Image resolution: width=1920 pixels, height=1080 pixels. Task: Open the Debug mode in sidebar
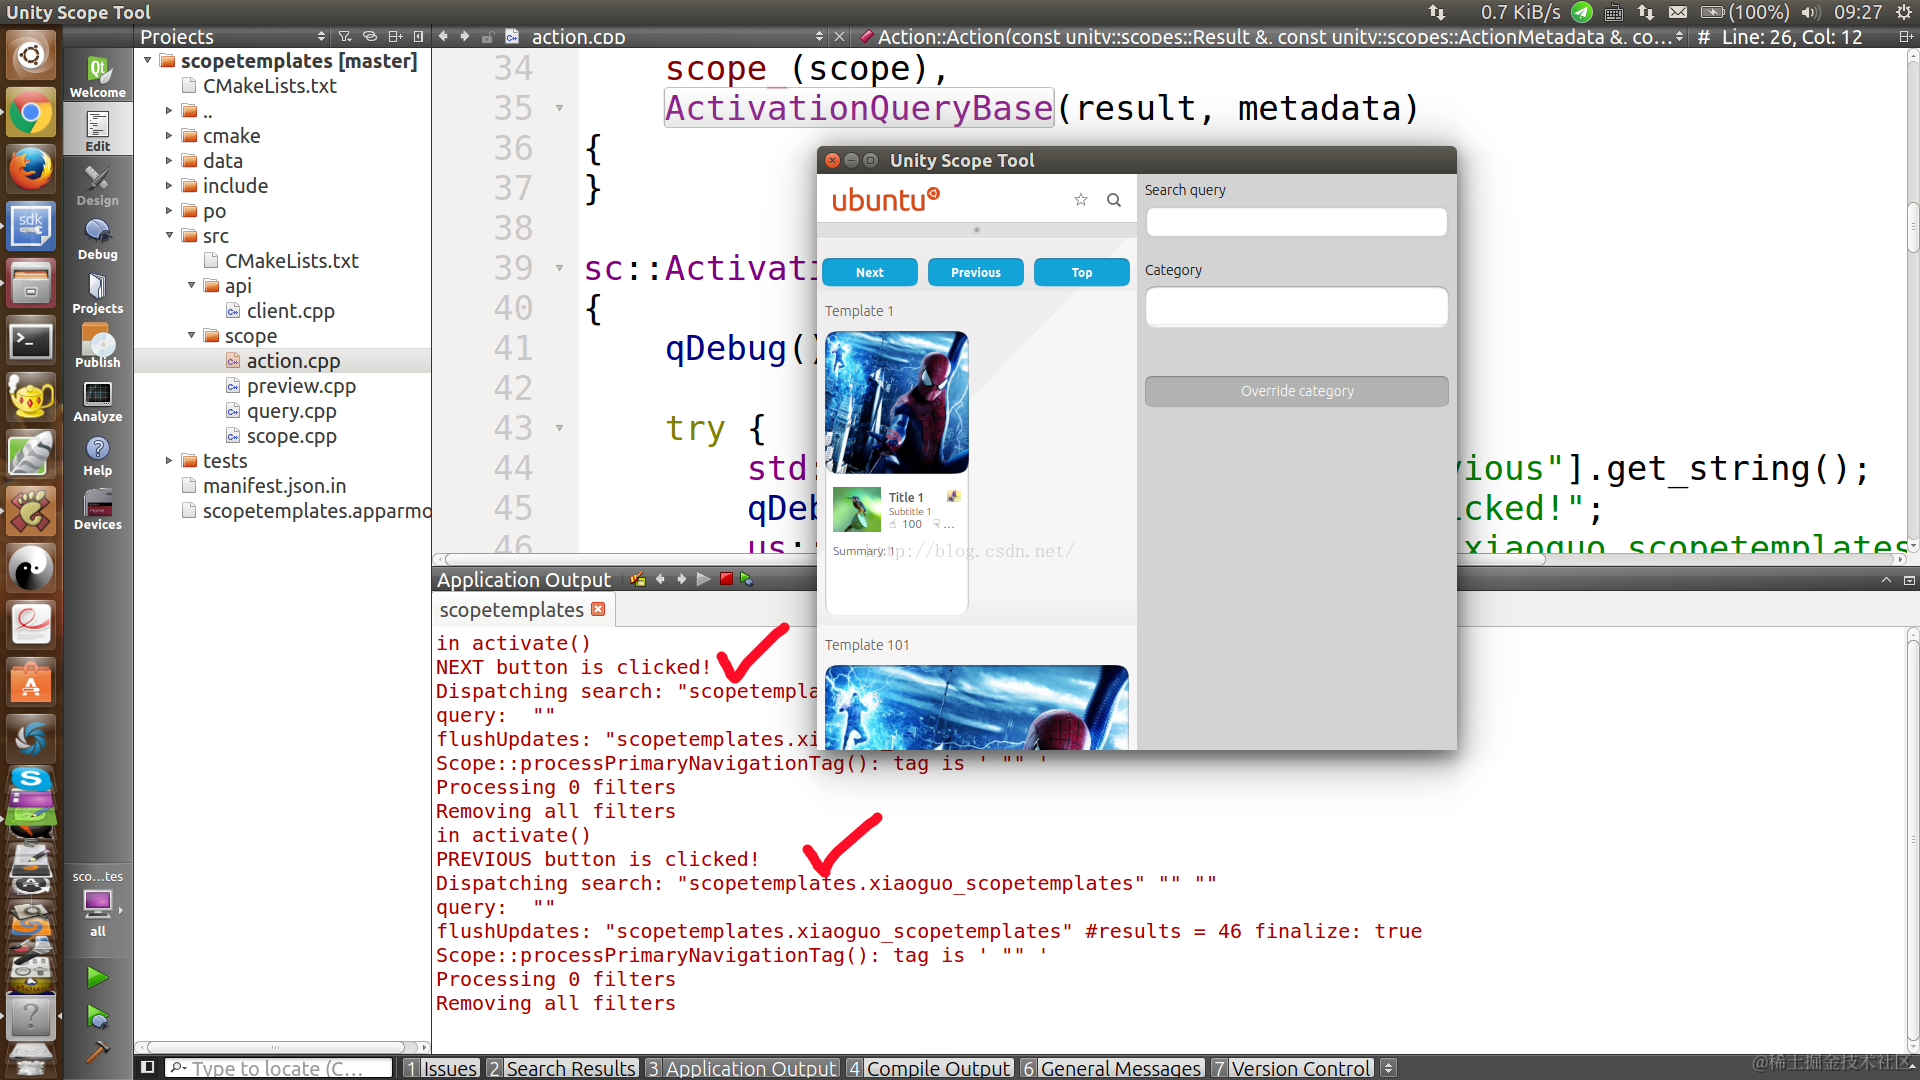pyautogui.click(x=97, y=238)
